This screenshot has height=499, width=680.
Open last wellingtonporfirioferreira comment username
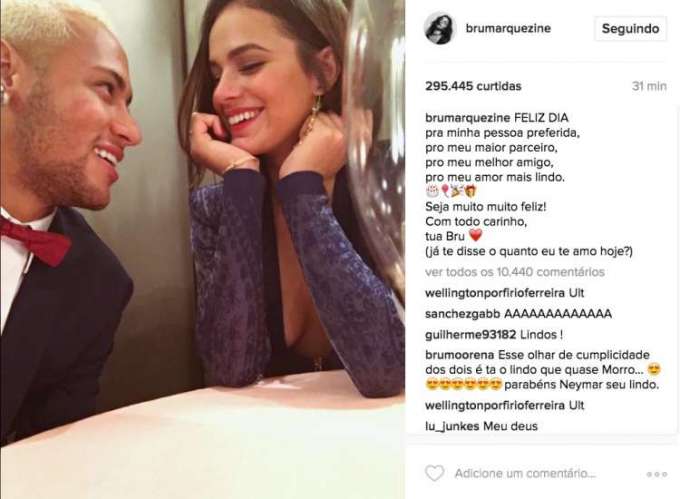click(x=495, y=405)
